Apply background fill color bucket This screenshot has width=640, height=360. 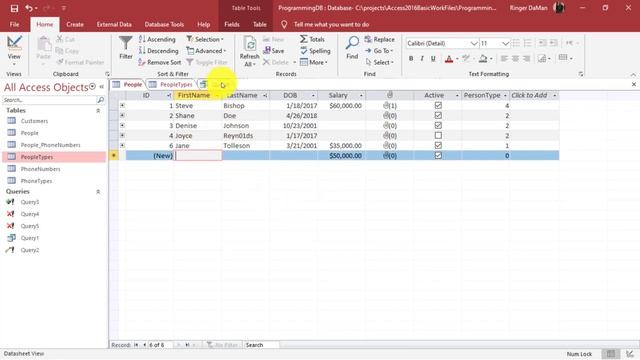(483, 59)
